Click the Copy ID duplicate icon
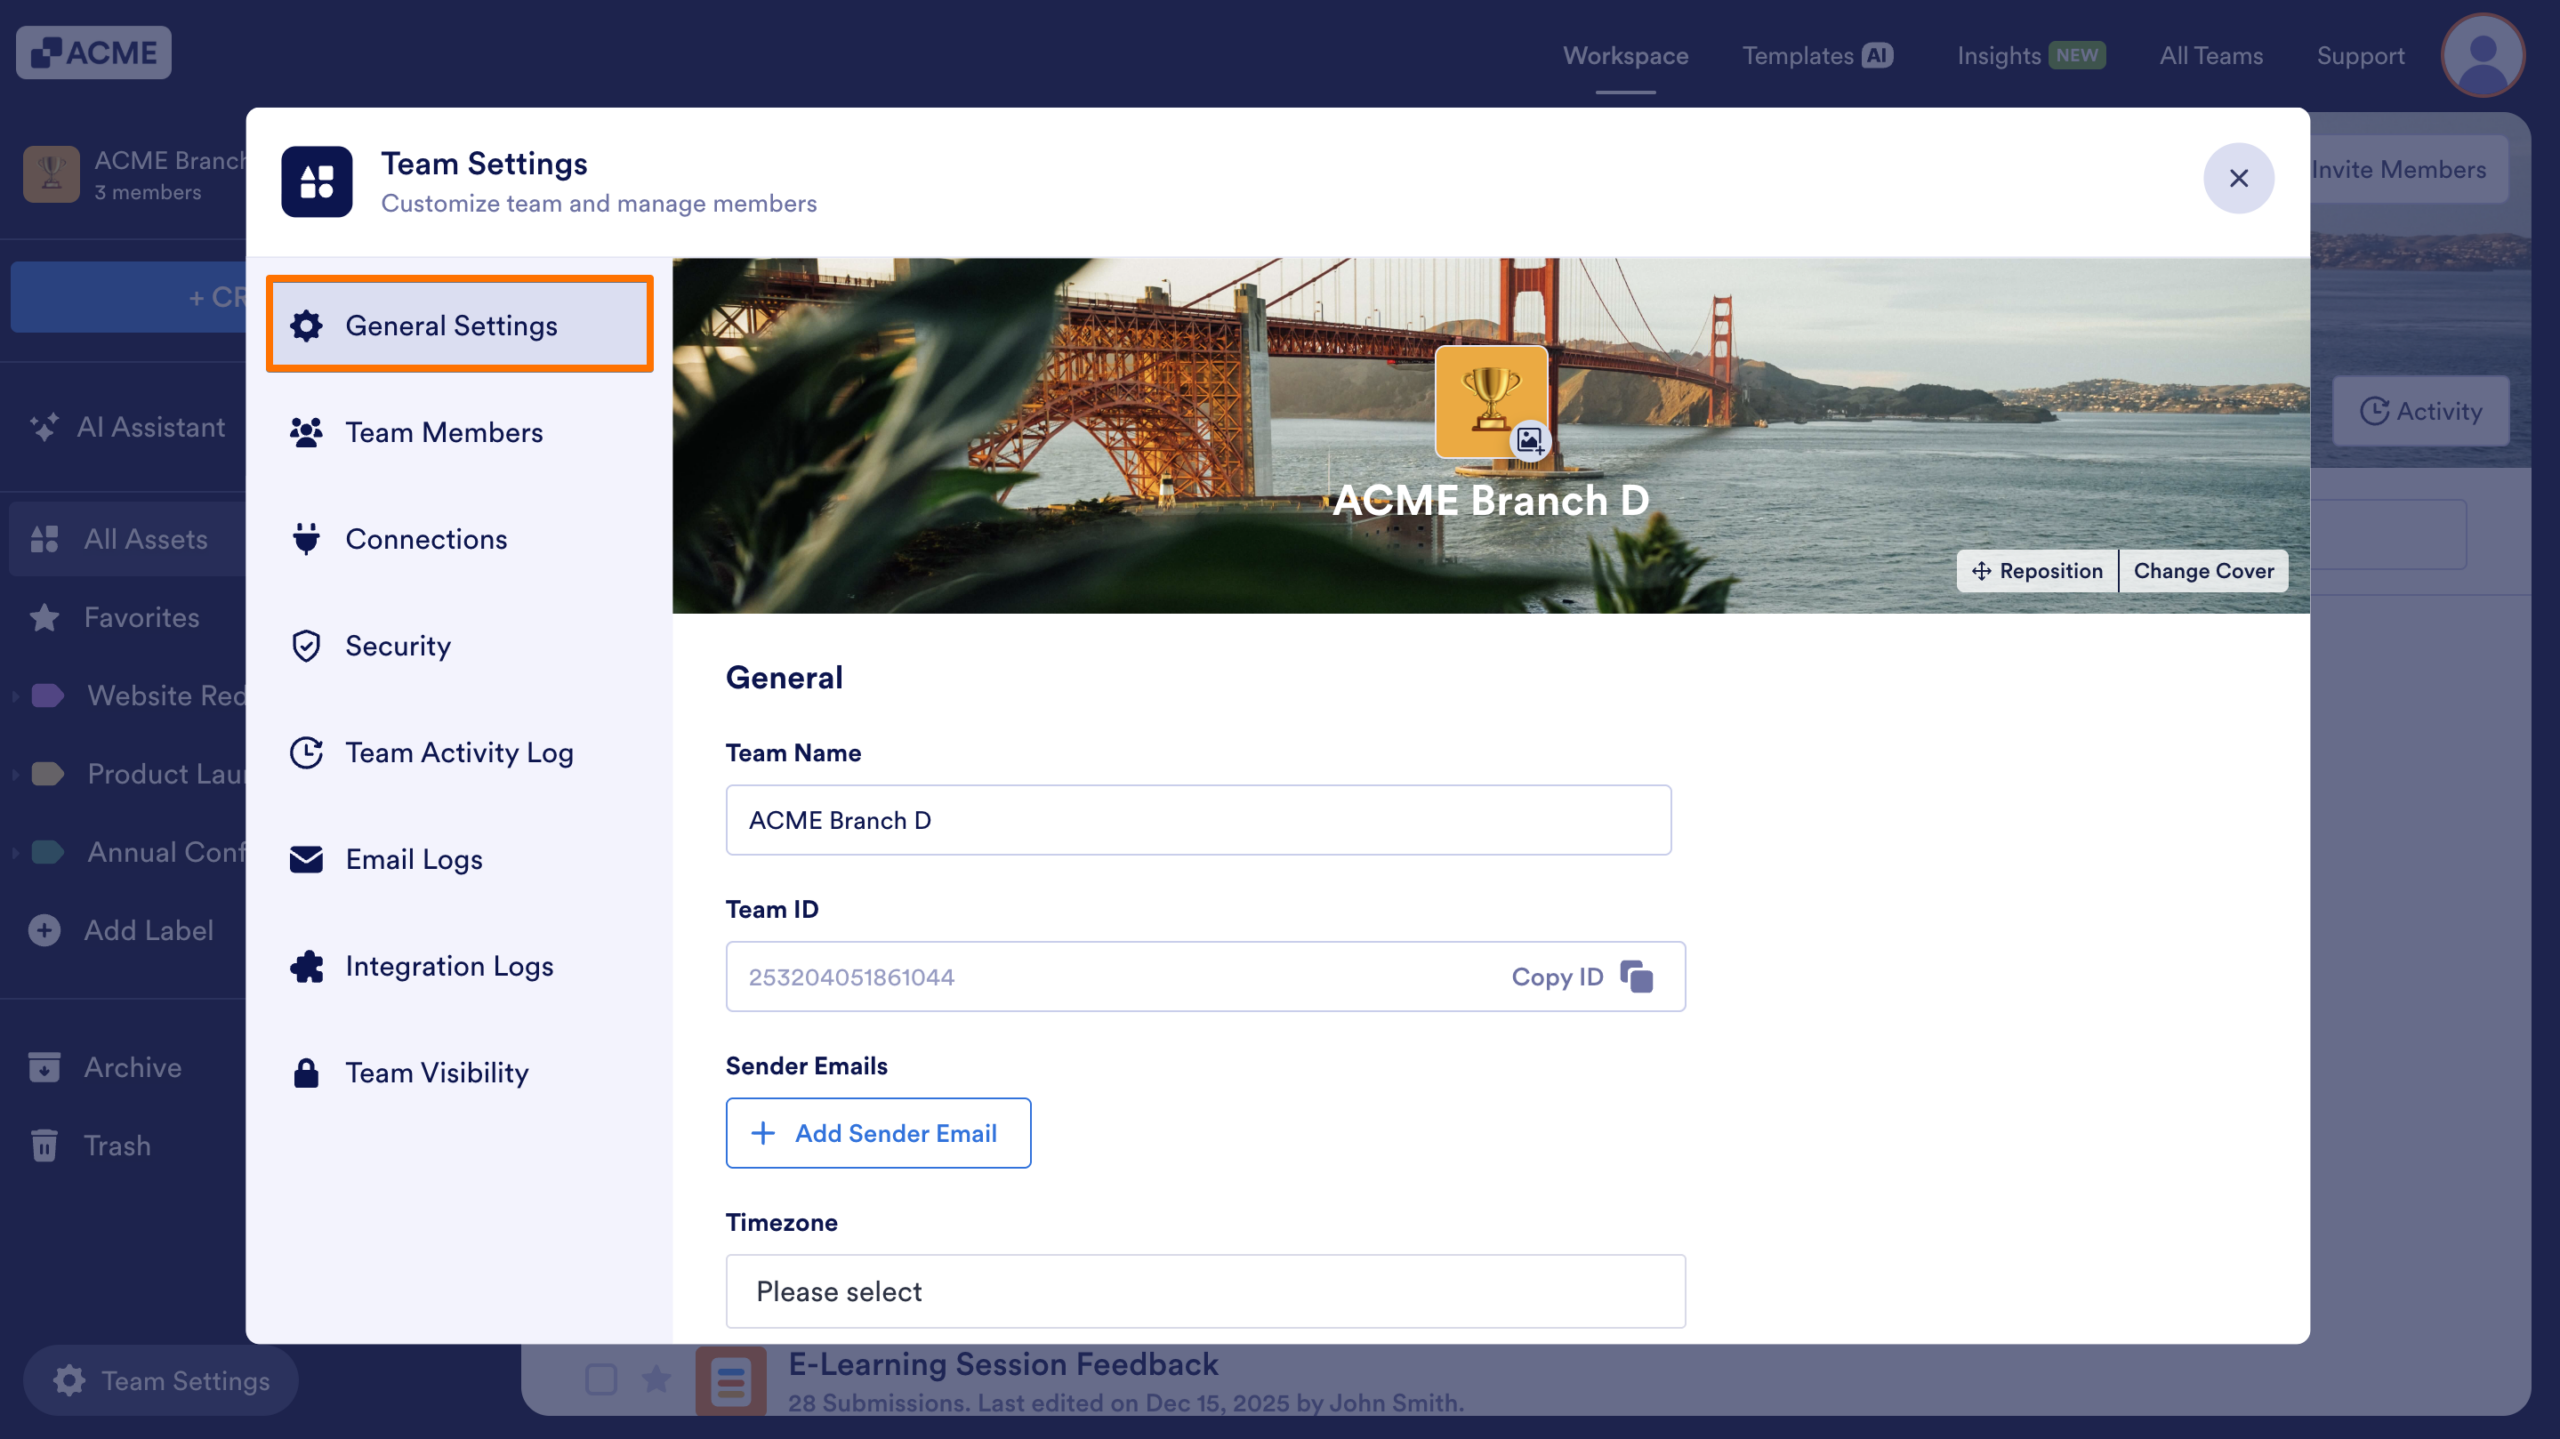 point(1637,976)
